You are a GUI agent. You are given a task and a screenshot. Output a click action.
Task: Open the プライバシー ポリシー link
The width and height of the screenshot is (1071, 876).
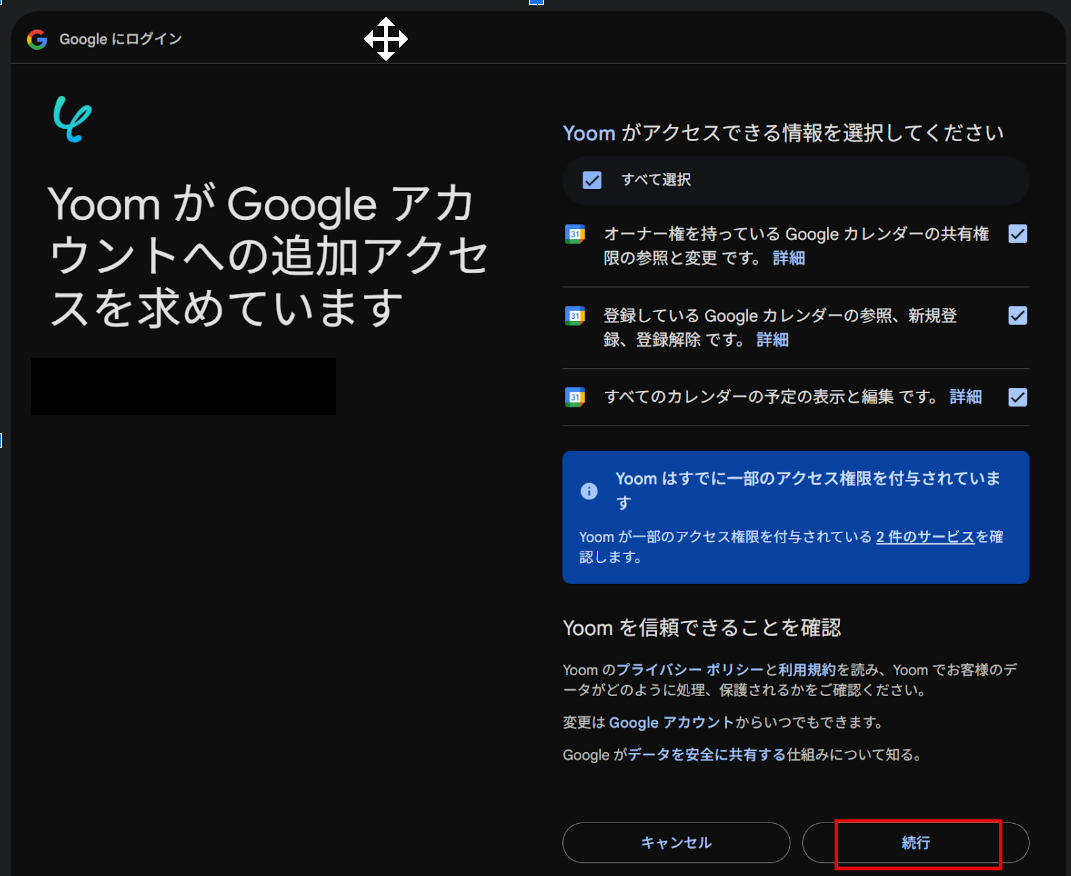click(690, 670)
